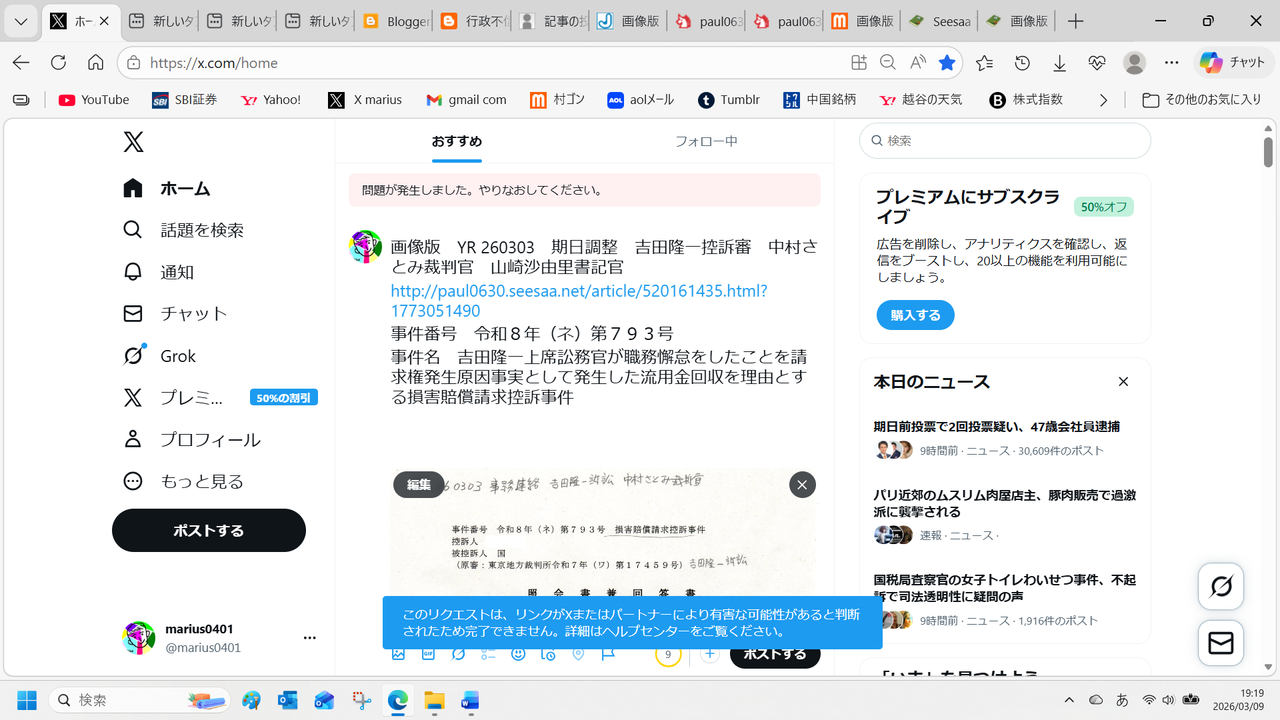Screen dimensions: 1280x720
Task: Show hidden system tray icons
Action: 1069,700
